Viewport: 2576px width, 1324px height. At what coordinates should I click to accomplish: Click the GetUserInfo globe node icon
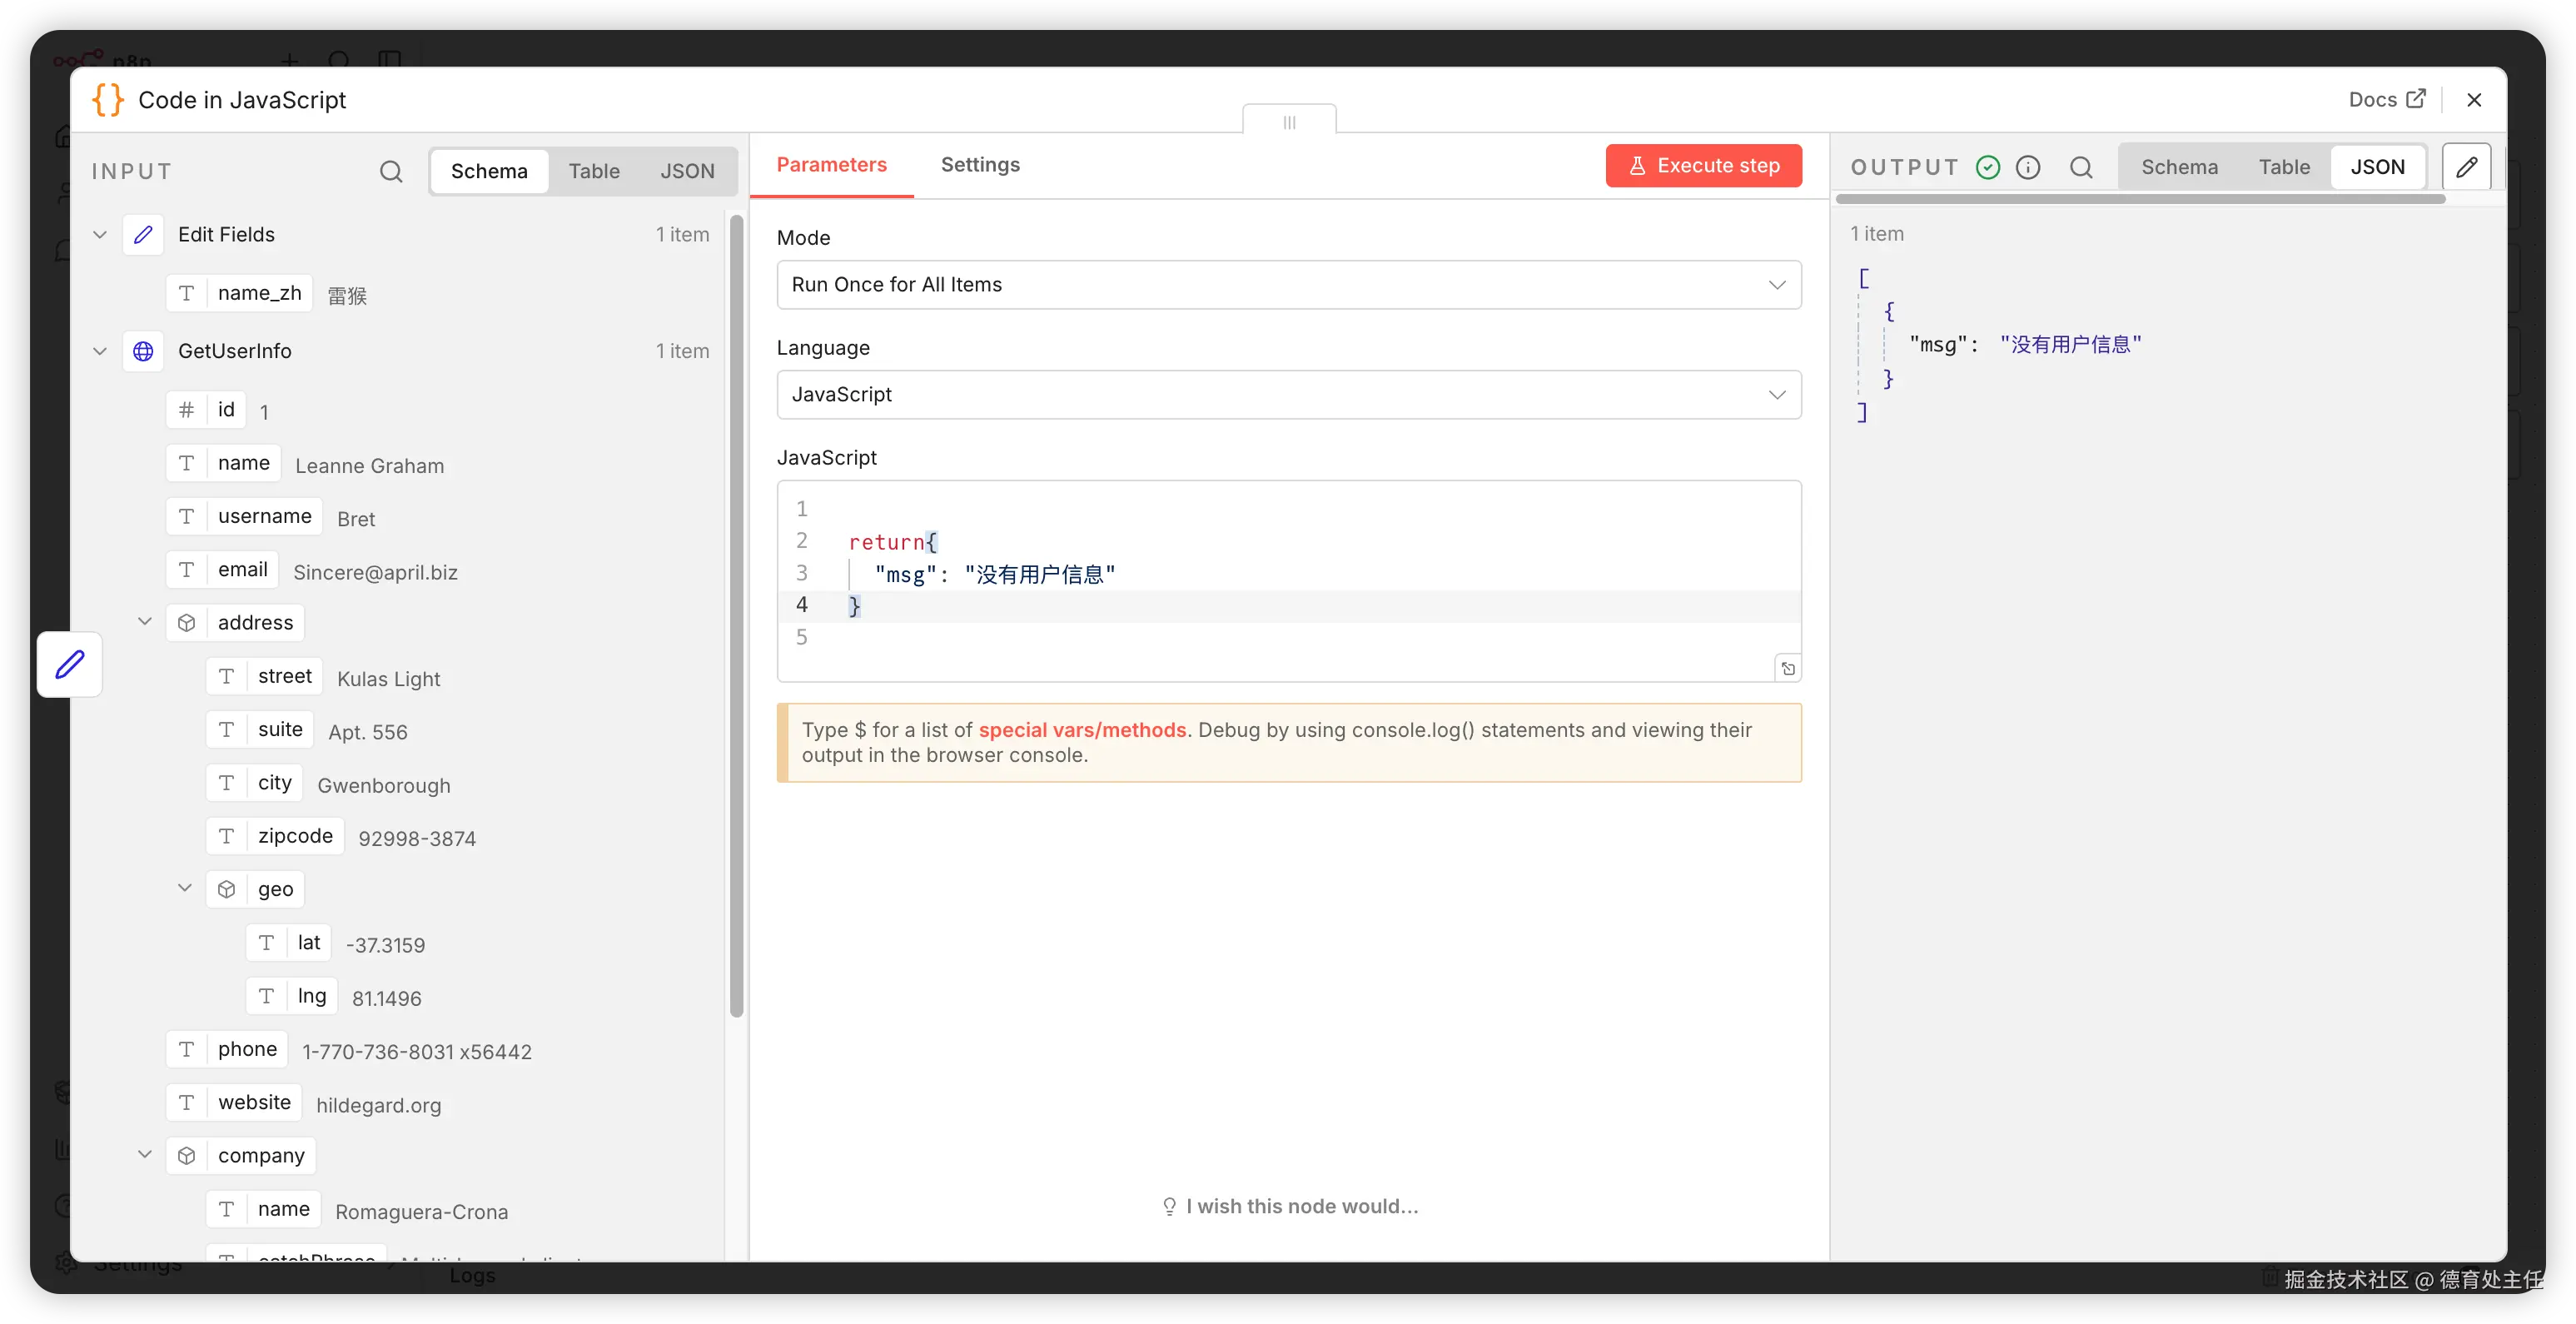pos(143,351)
